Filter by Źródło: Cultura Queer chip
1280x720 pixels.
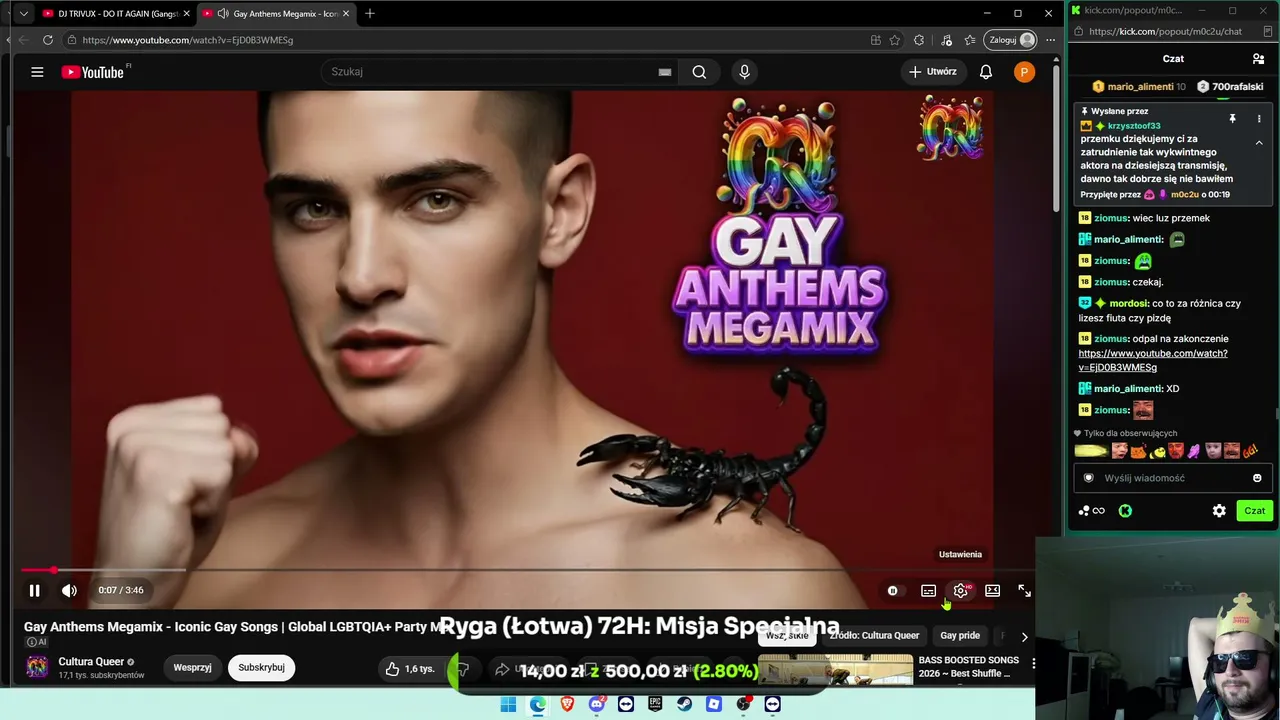tap(874, 635)
